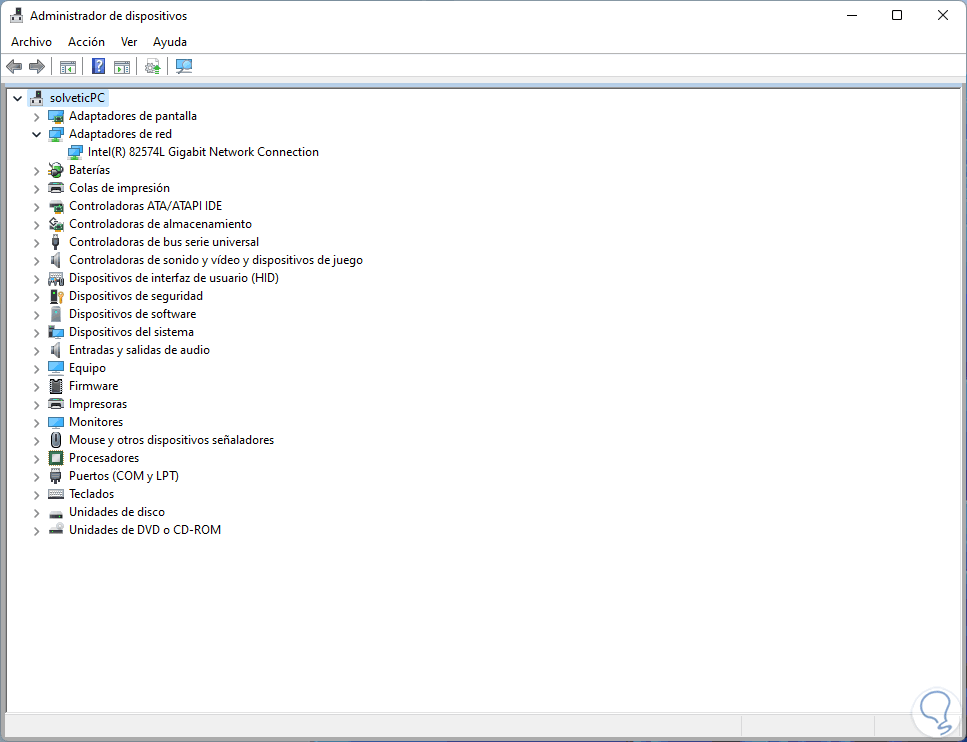The image size is (967, 742).
Task: Collapse Adaptadores de red
Action: (x=36, y=134)
